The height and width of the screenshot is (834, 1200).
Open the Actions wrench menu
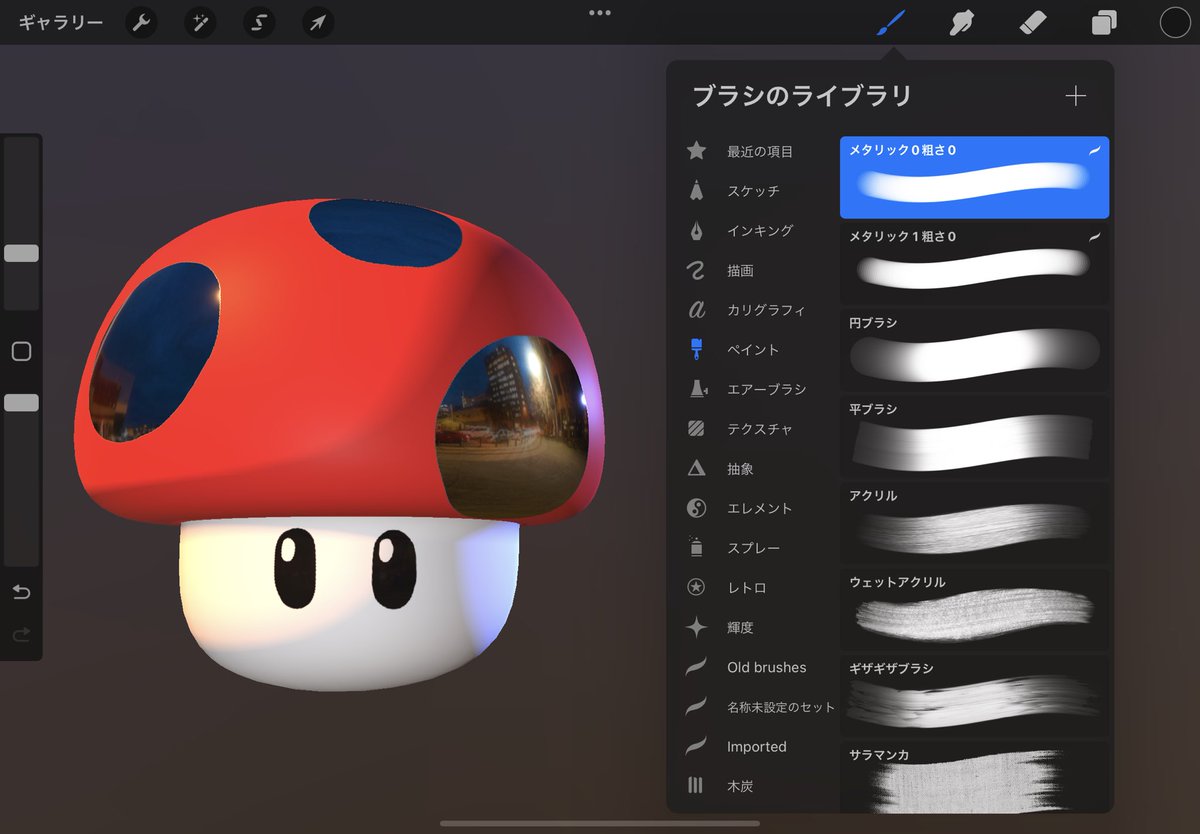pyautogui.click(x=142, y=22)
